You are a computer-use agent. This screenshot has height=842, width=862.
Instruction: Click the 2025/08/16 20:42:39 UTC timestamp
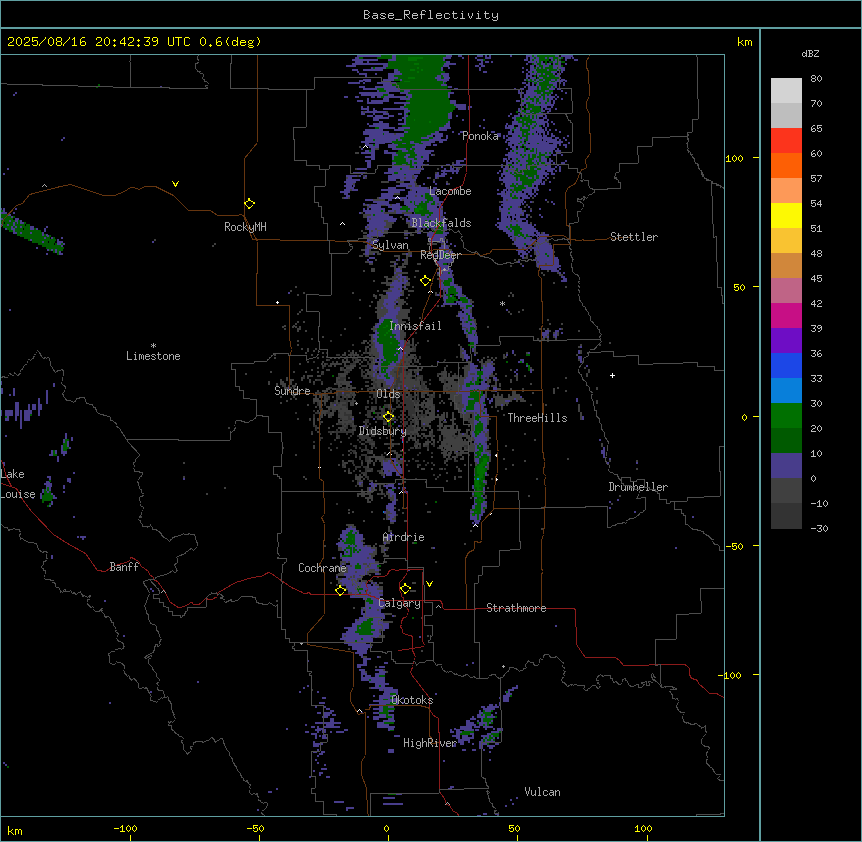click(x=98, y=42)
